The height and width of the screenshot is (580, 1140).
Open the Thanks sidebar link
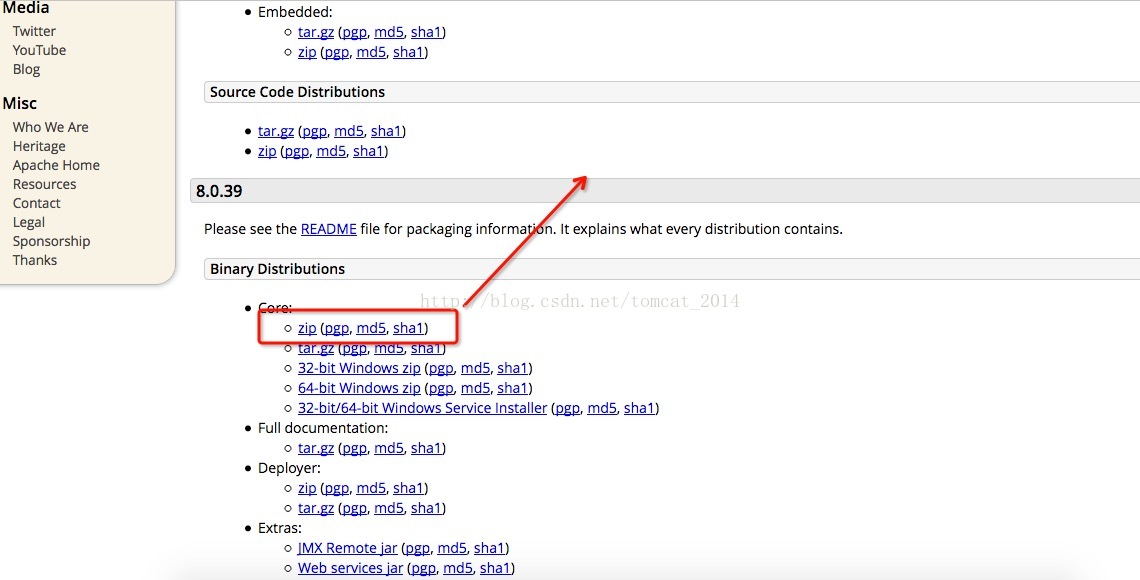[34, 260]
